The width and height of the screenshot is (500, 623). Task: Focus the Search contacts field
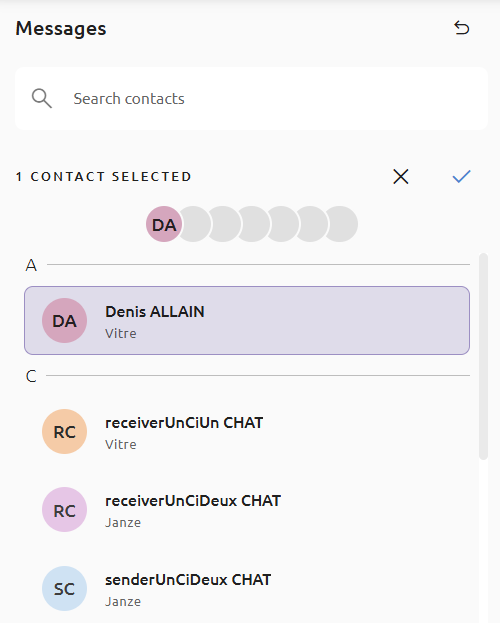pos(251,99)
